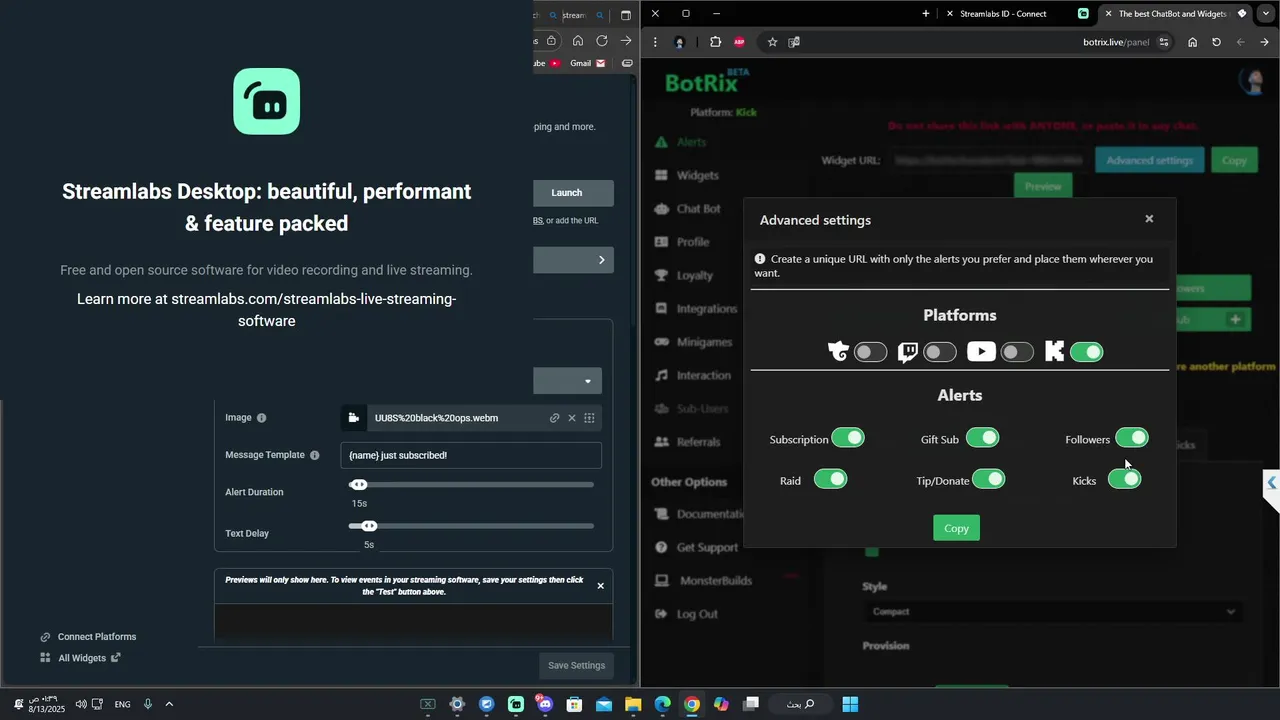
Task: Click the Chrome profile avatar icon
Action: (x=680, y=42)
